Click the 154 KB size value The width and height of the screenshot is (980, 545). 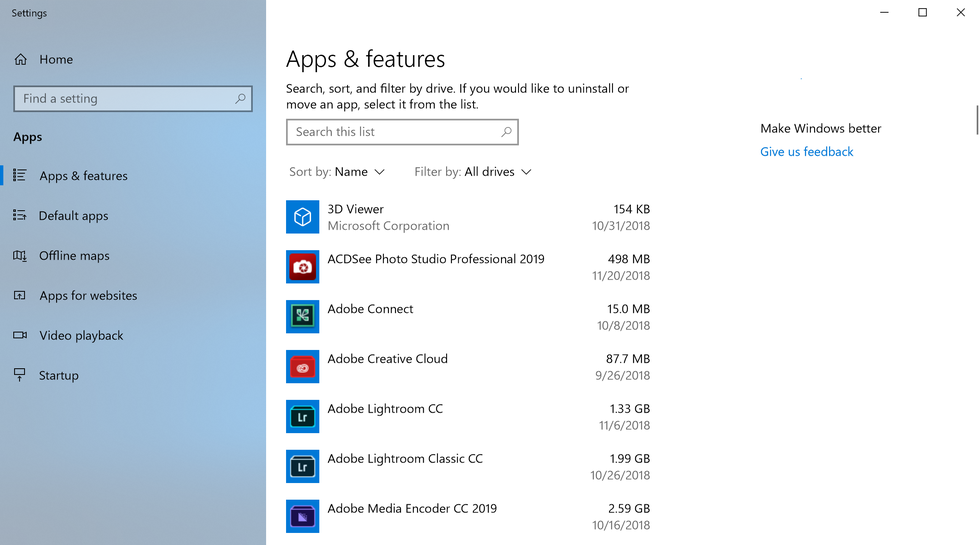tap(631, 209)
